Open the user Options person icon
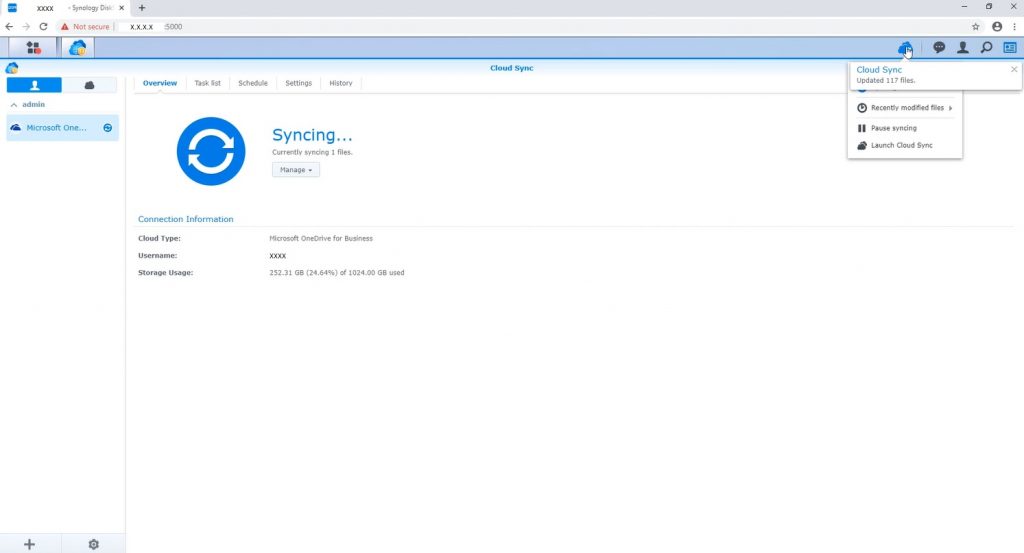 tap(963, 47)
